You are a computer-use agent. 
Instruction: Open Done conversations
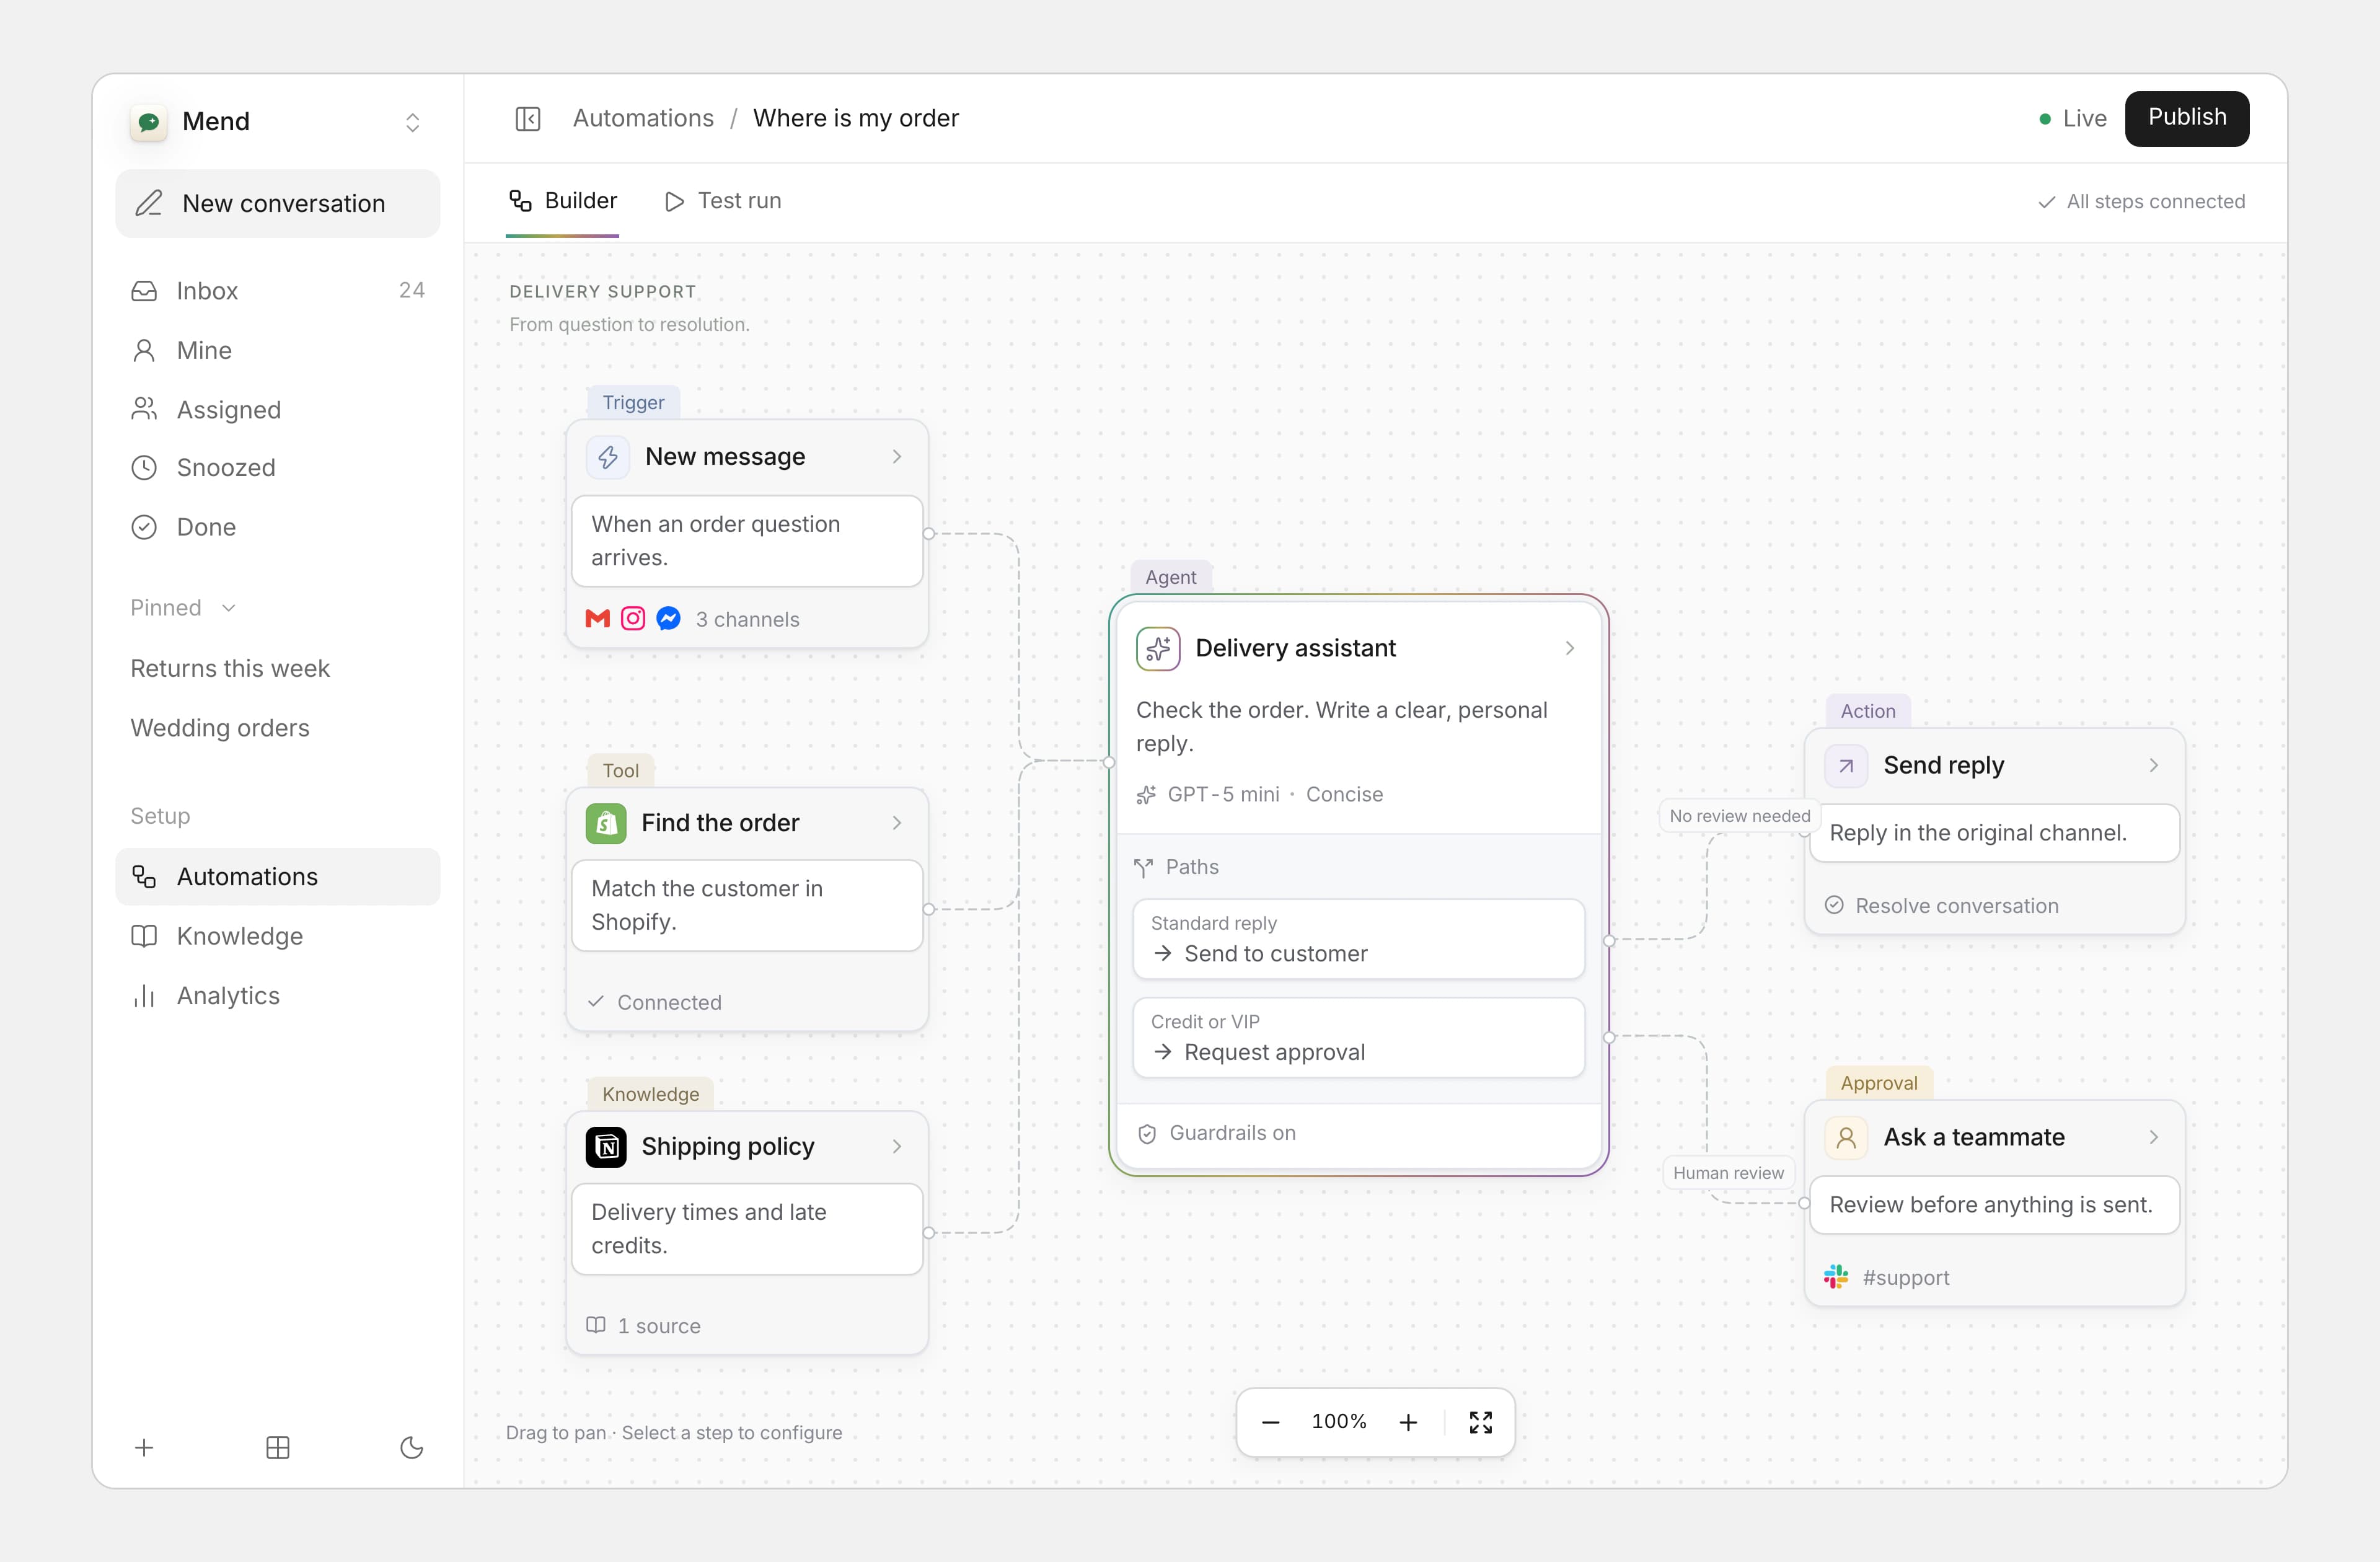277,527
